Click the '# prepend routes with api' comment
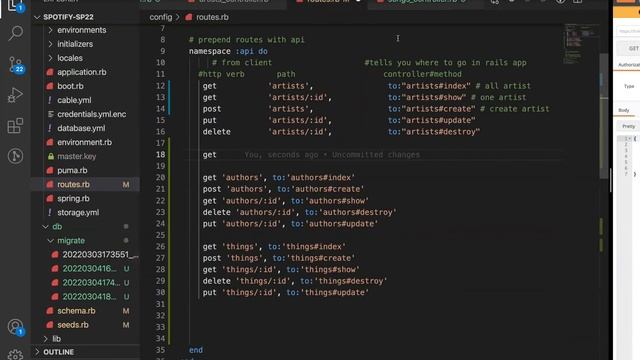Image resolution: width=640 pixels, height=360 pixels. 247,40
